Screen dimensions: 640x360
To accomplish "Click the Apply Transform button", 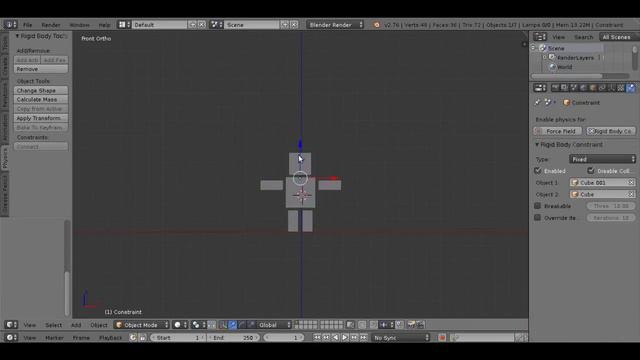I will pos(41,118).
